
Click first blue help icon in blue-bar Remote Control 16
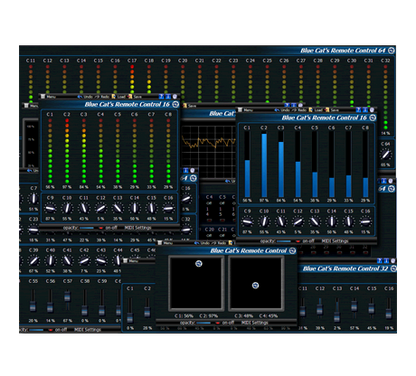359,110
